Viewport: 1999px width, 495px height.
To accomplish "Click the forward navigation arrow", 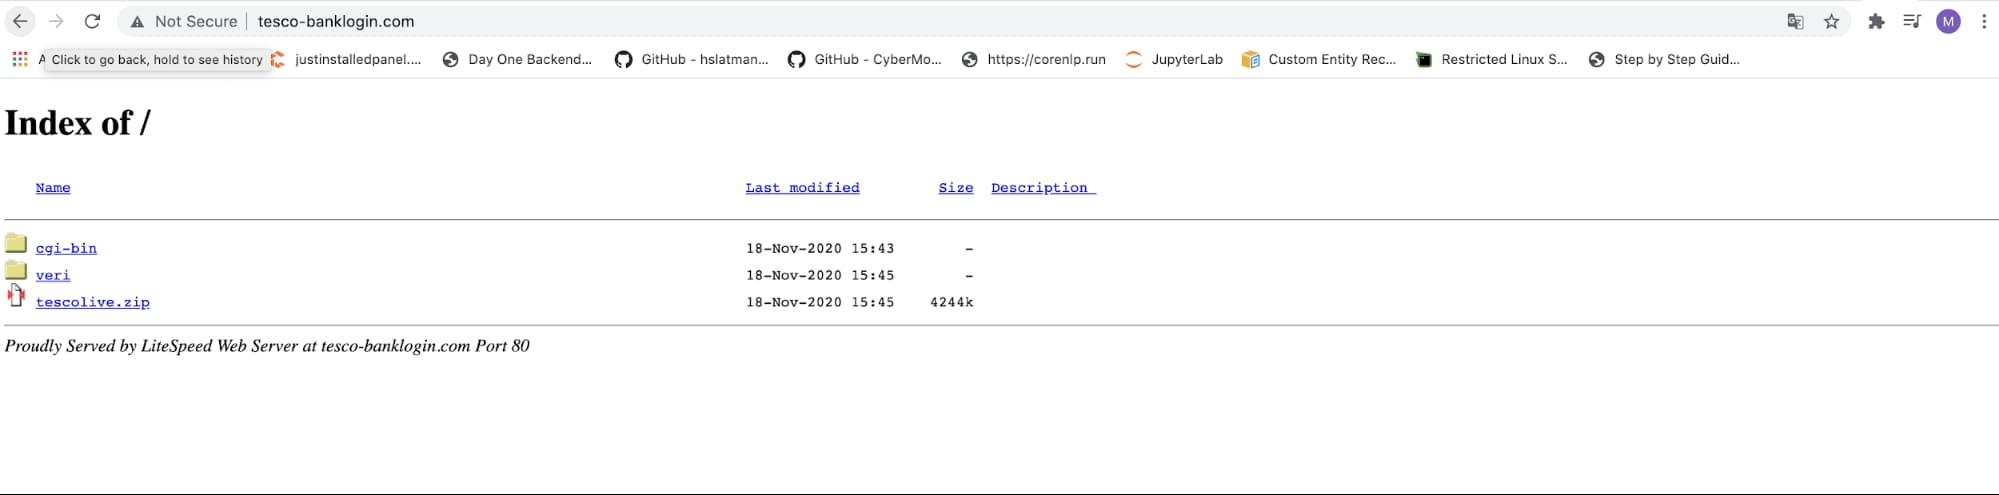I will pyautogui.click(x=56, y=21).
